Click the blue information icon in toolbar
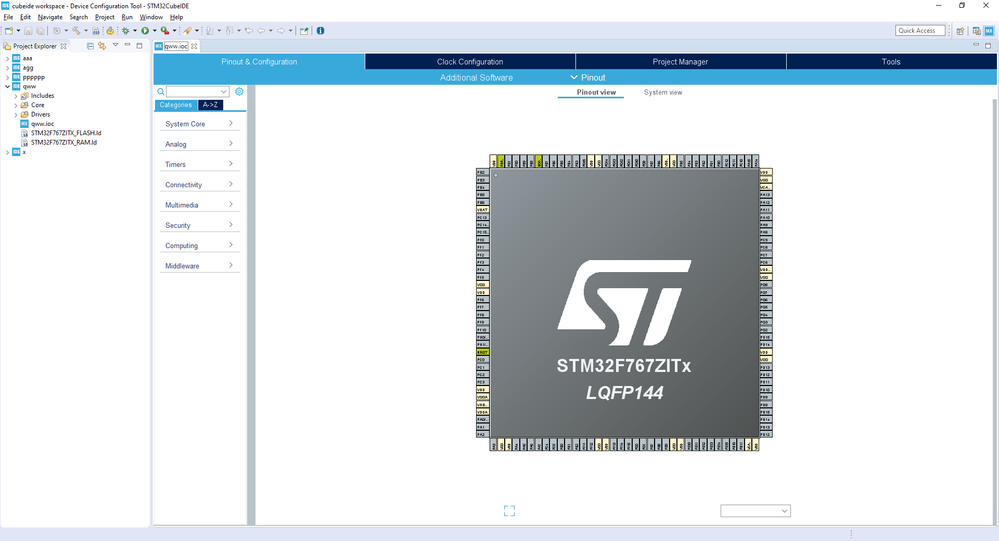The image size is (999, 541). [320, 31]
